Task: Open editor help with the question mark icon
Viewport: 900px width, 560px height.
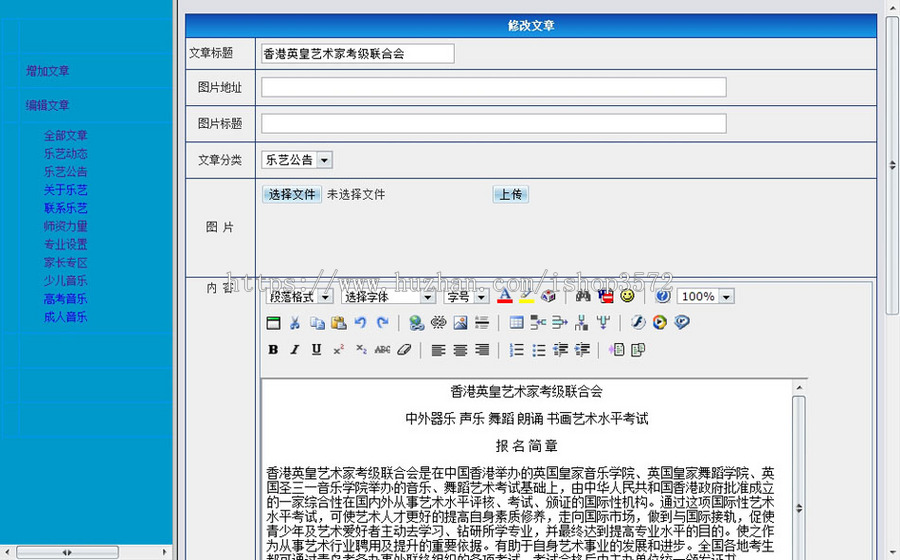Action: tap(662, 296)
